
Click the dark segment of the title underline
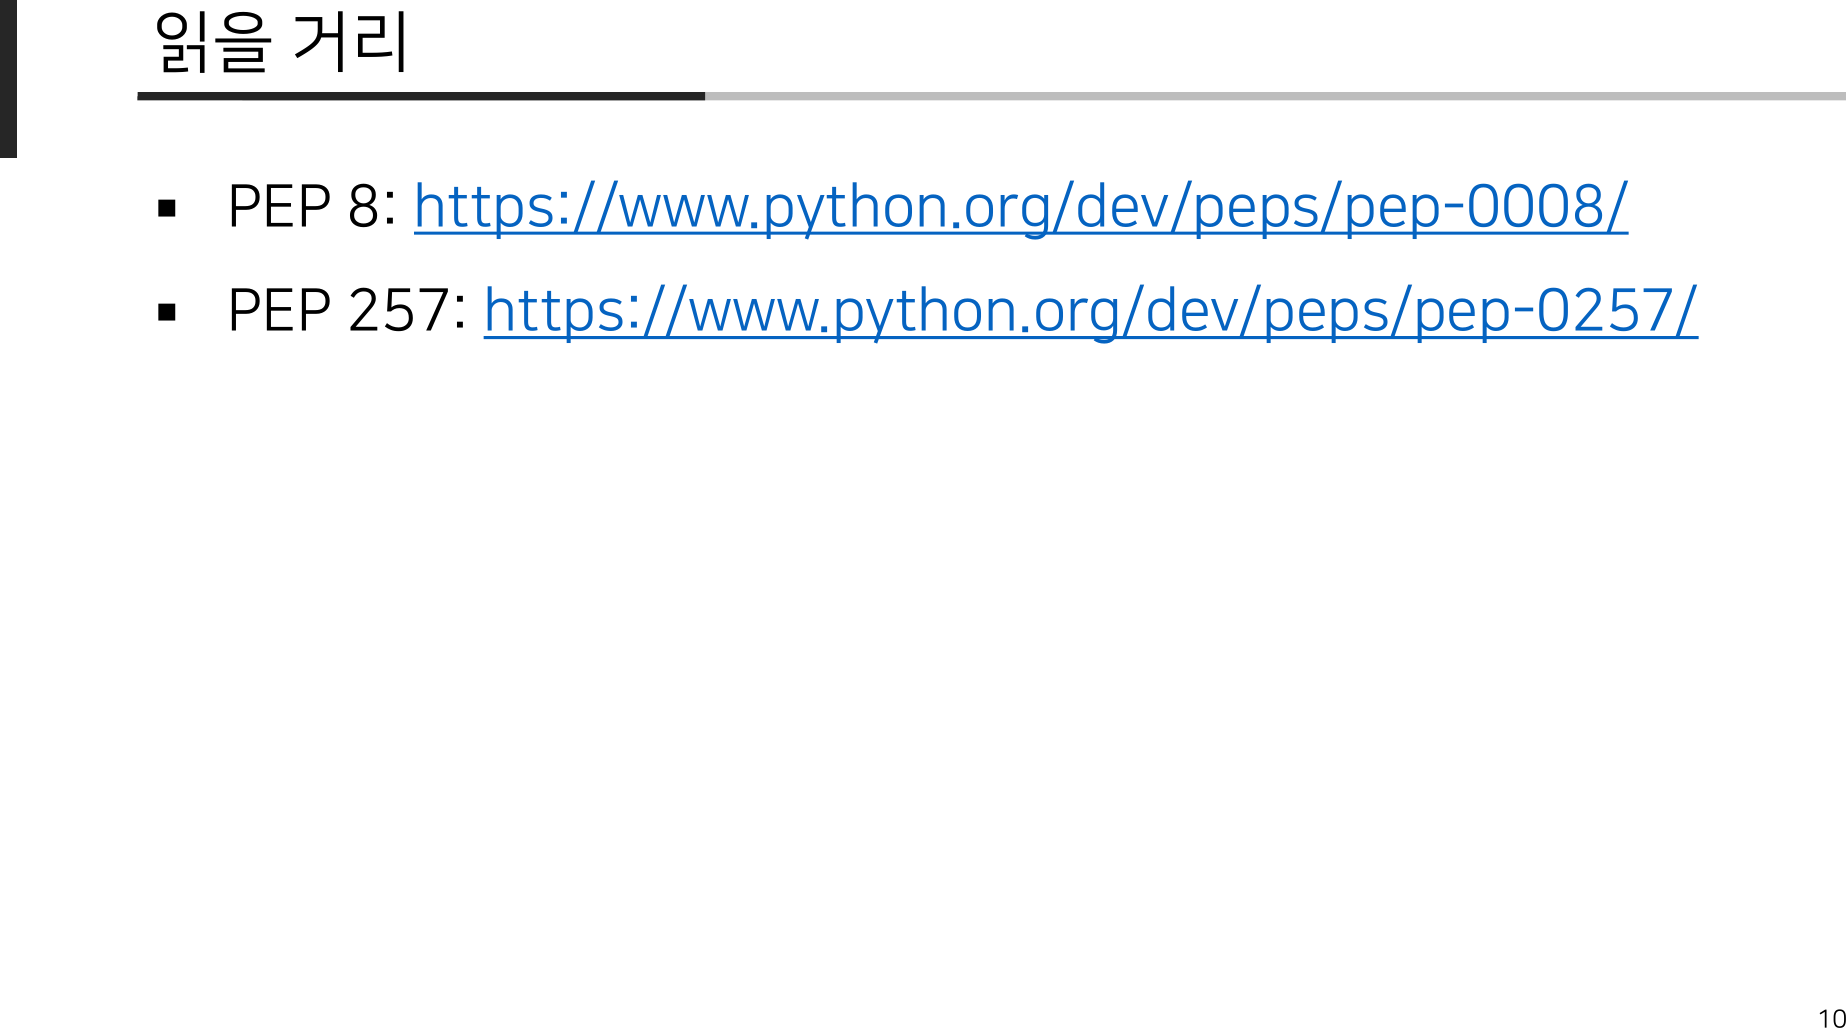pos(420,96)
